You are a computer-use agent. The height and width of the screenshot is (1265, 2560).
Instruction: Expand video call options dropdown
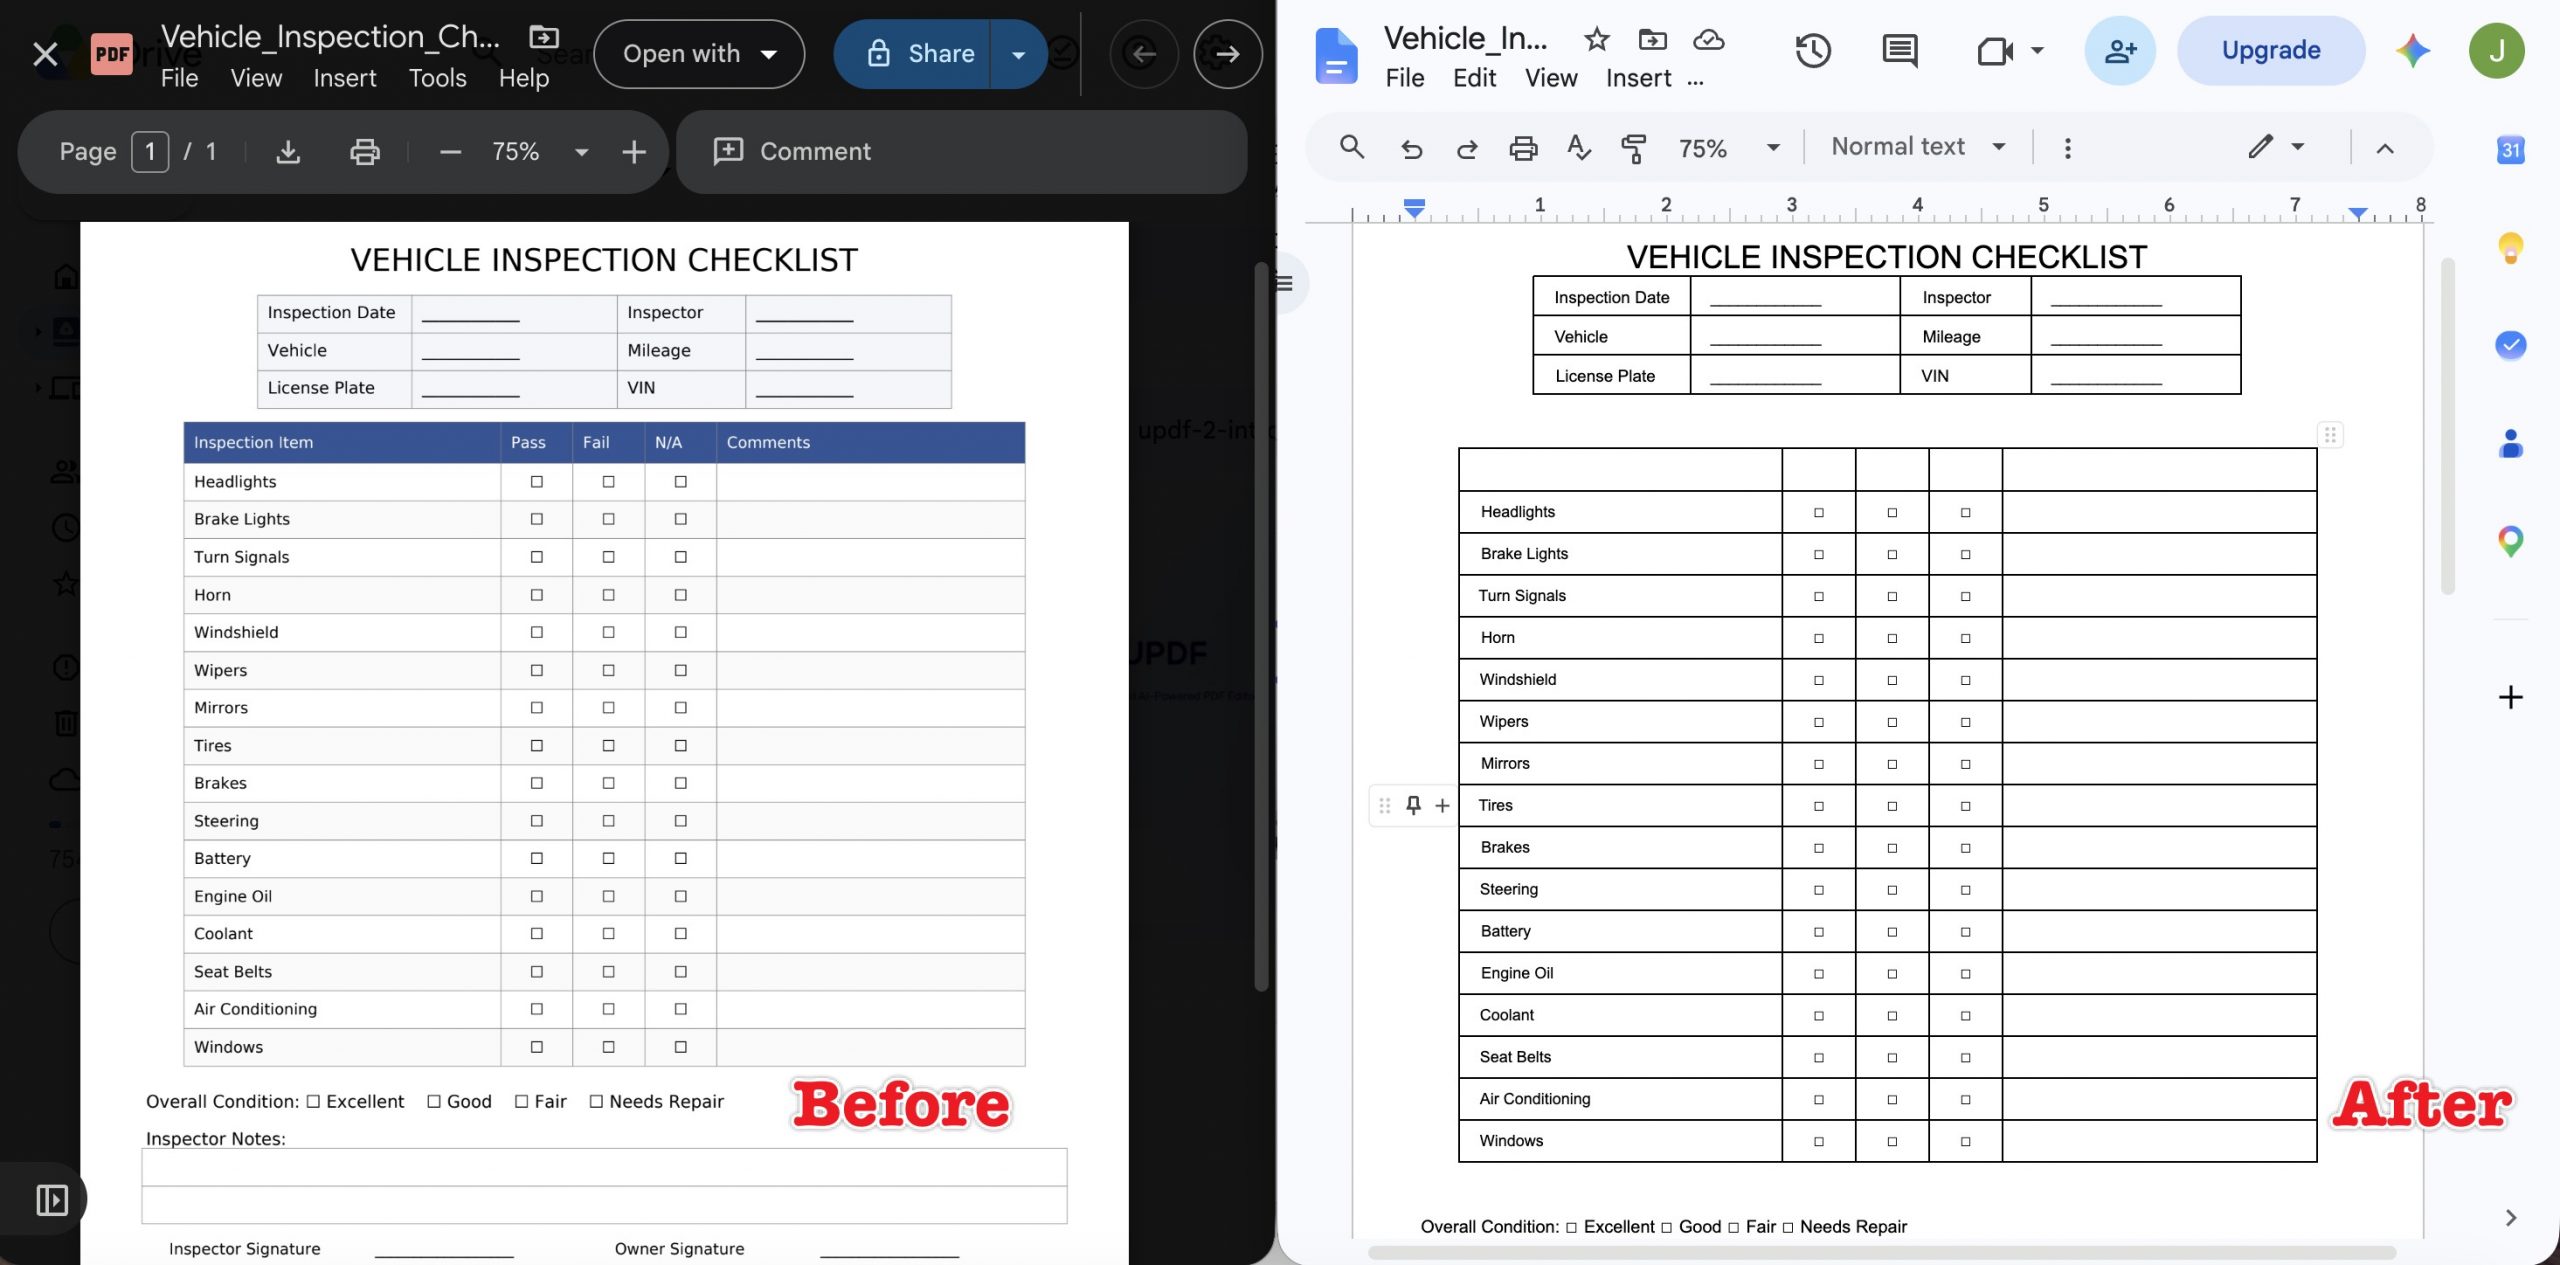click(x=2037, y=50)
